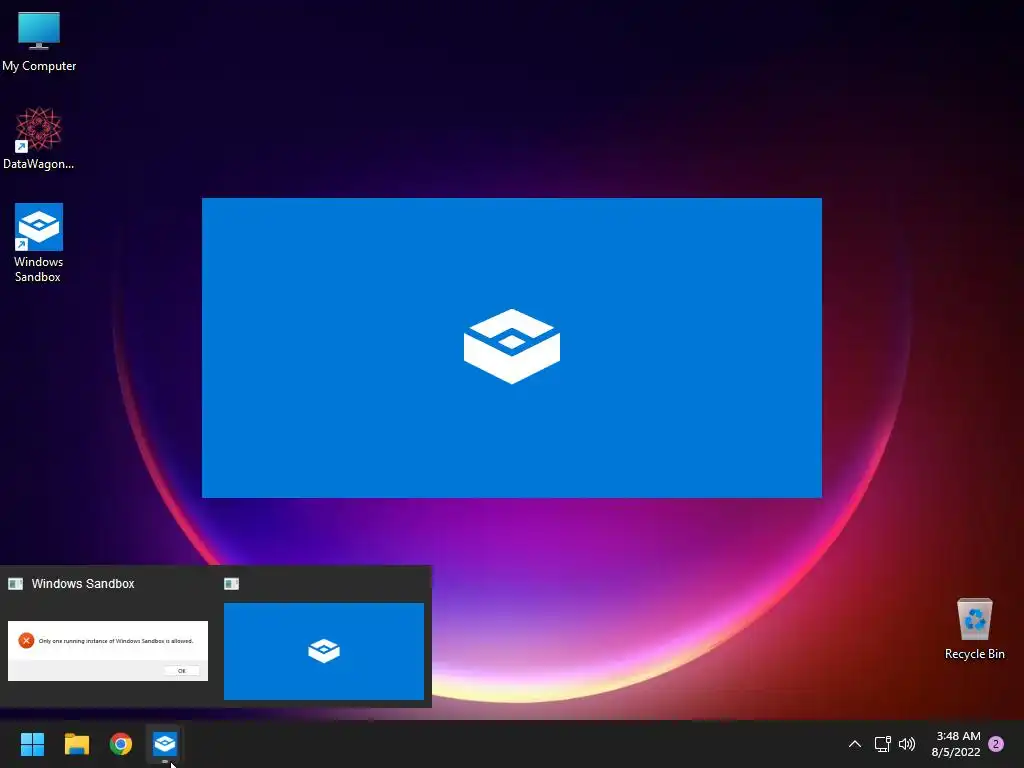Click OK in the error dialog preview

pos(182,671)
